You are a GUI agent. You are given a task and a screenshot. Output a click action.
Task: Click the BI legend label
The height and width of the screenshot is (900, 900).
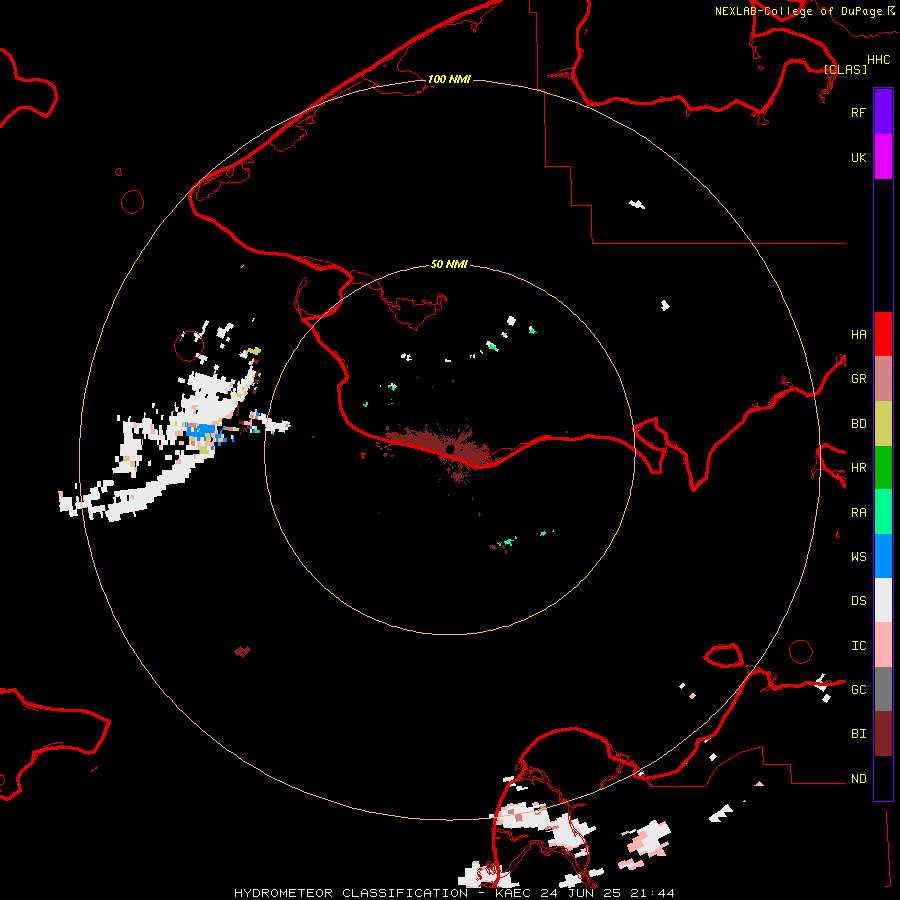(x=858, y=734)
